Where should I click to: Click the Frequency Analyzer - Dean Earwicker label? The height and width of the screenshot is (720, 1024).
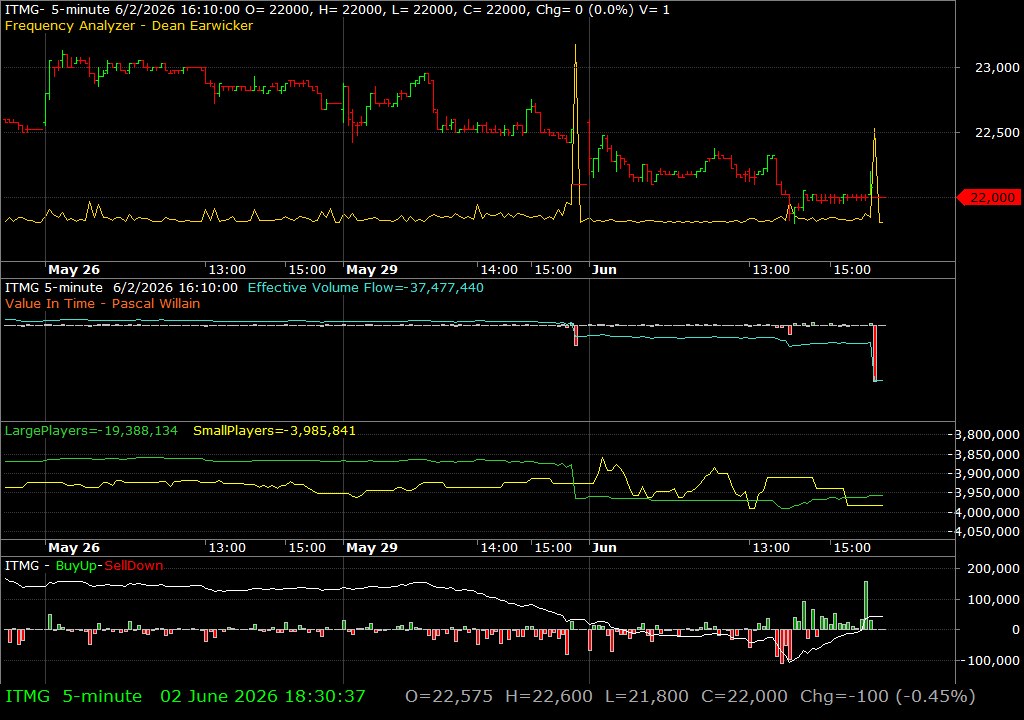[129, 25]
